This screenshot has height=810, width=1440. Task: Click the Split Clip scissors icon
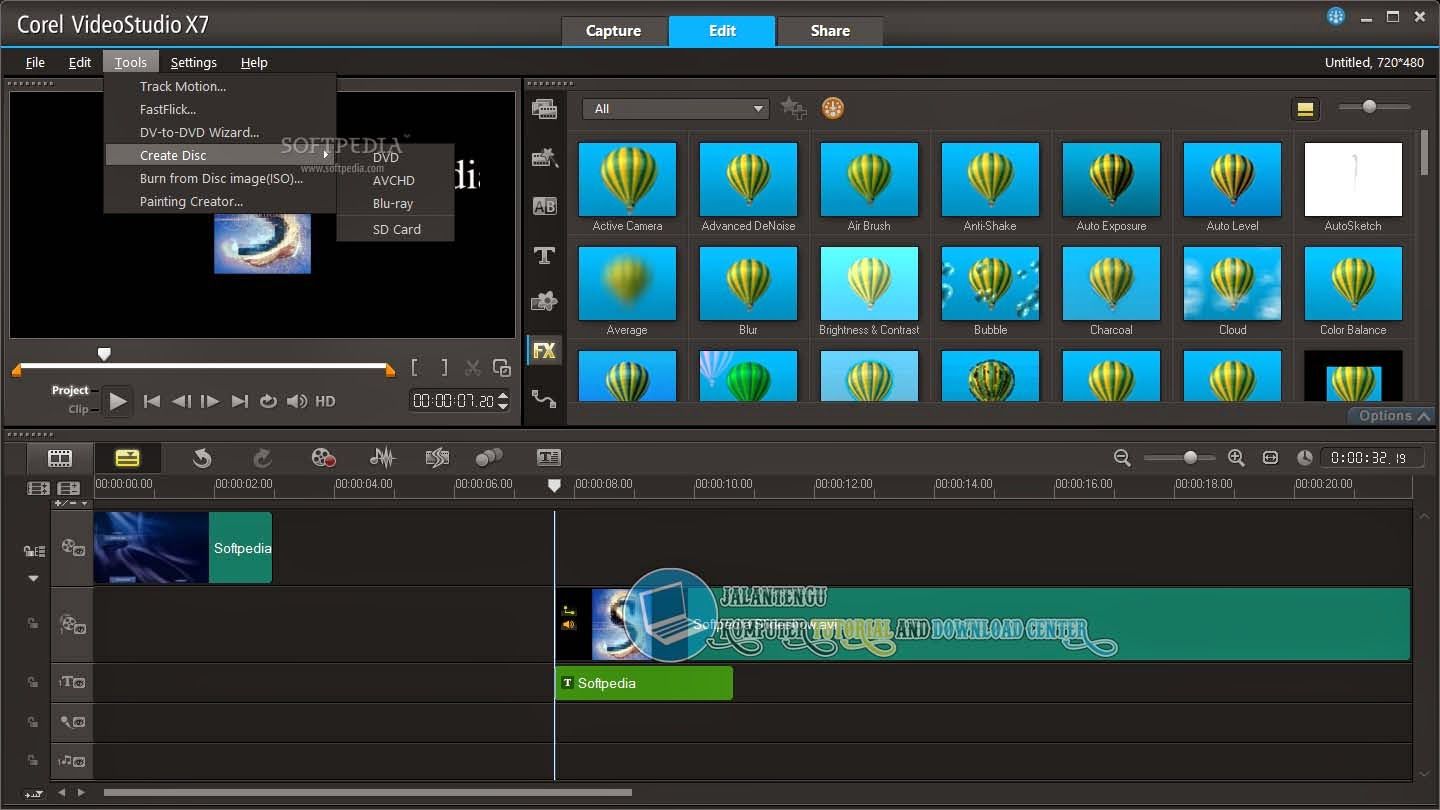473,368
